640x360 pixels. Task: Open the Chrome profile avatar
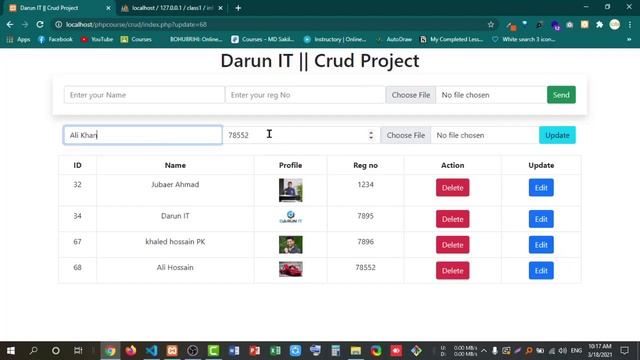coord(614,24)
